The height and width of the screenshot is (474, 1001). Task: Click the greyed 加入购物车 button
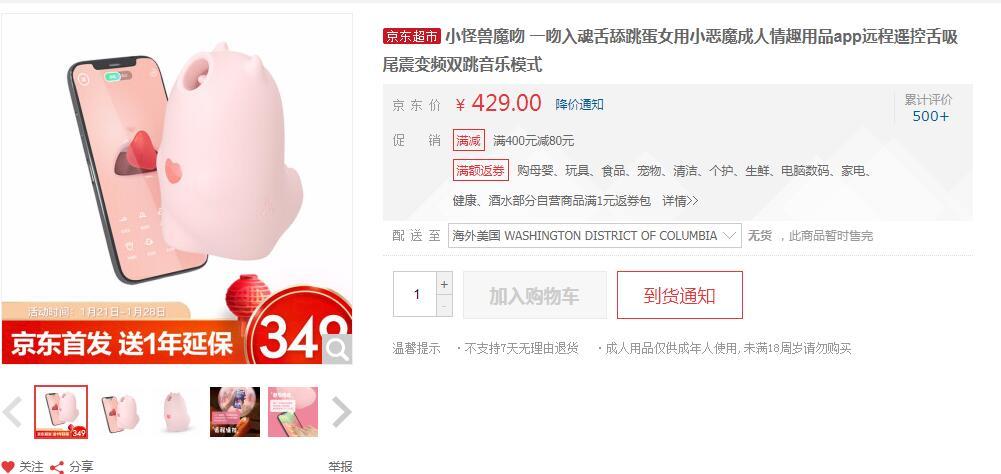pos(534,295)
